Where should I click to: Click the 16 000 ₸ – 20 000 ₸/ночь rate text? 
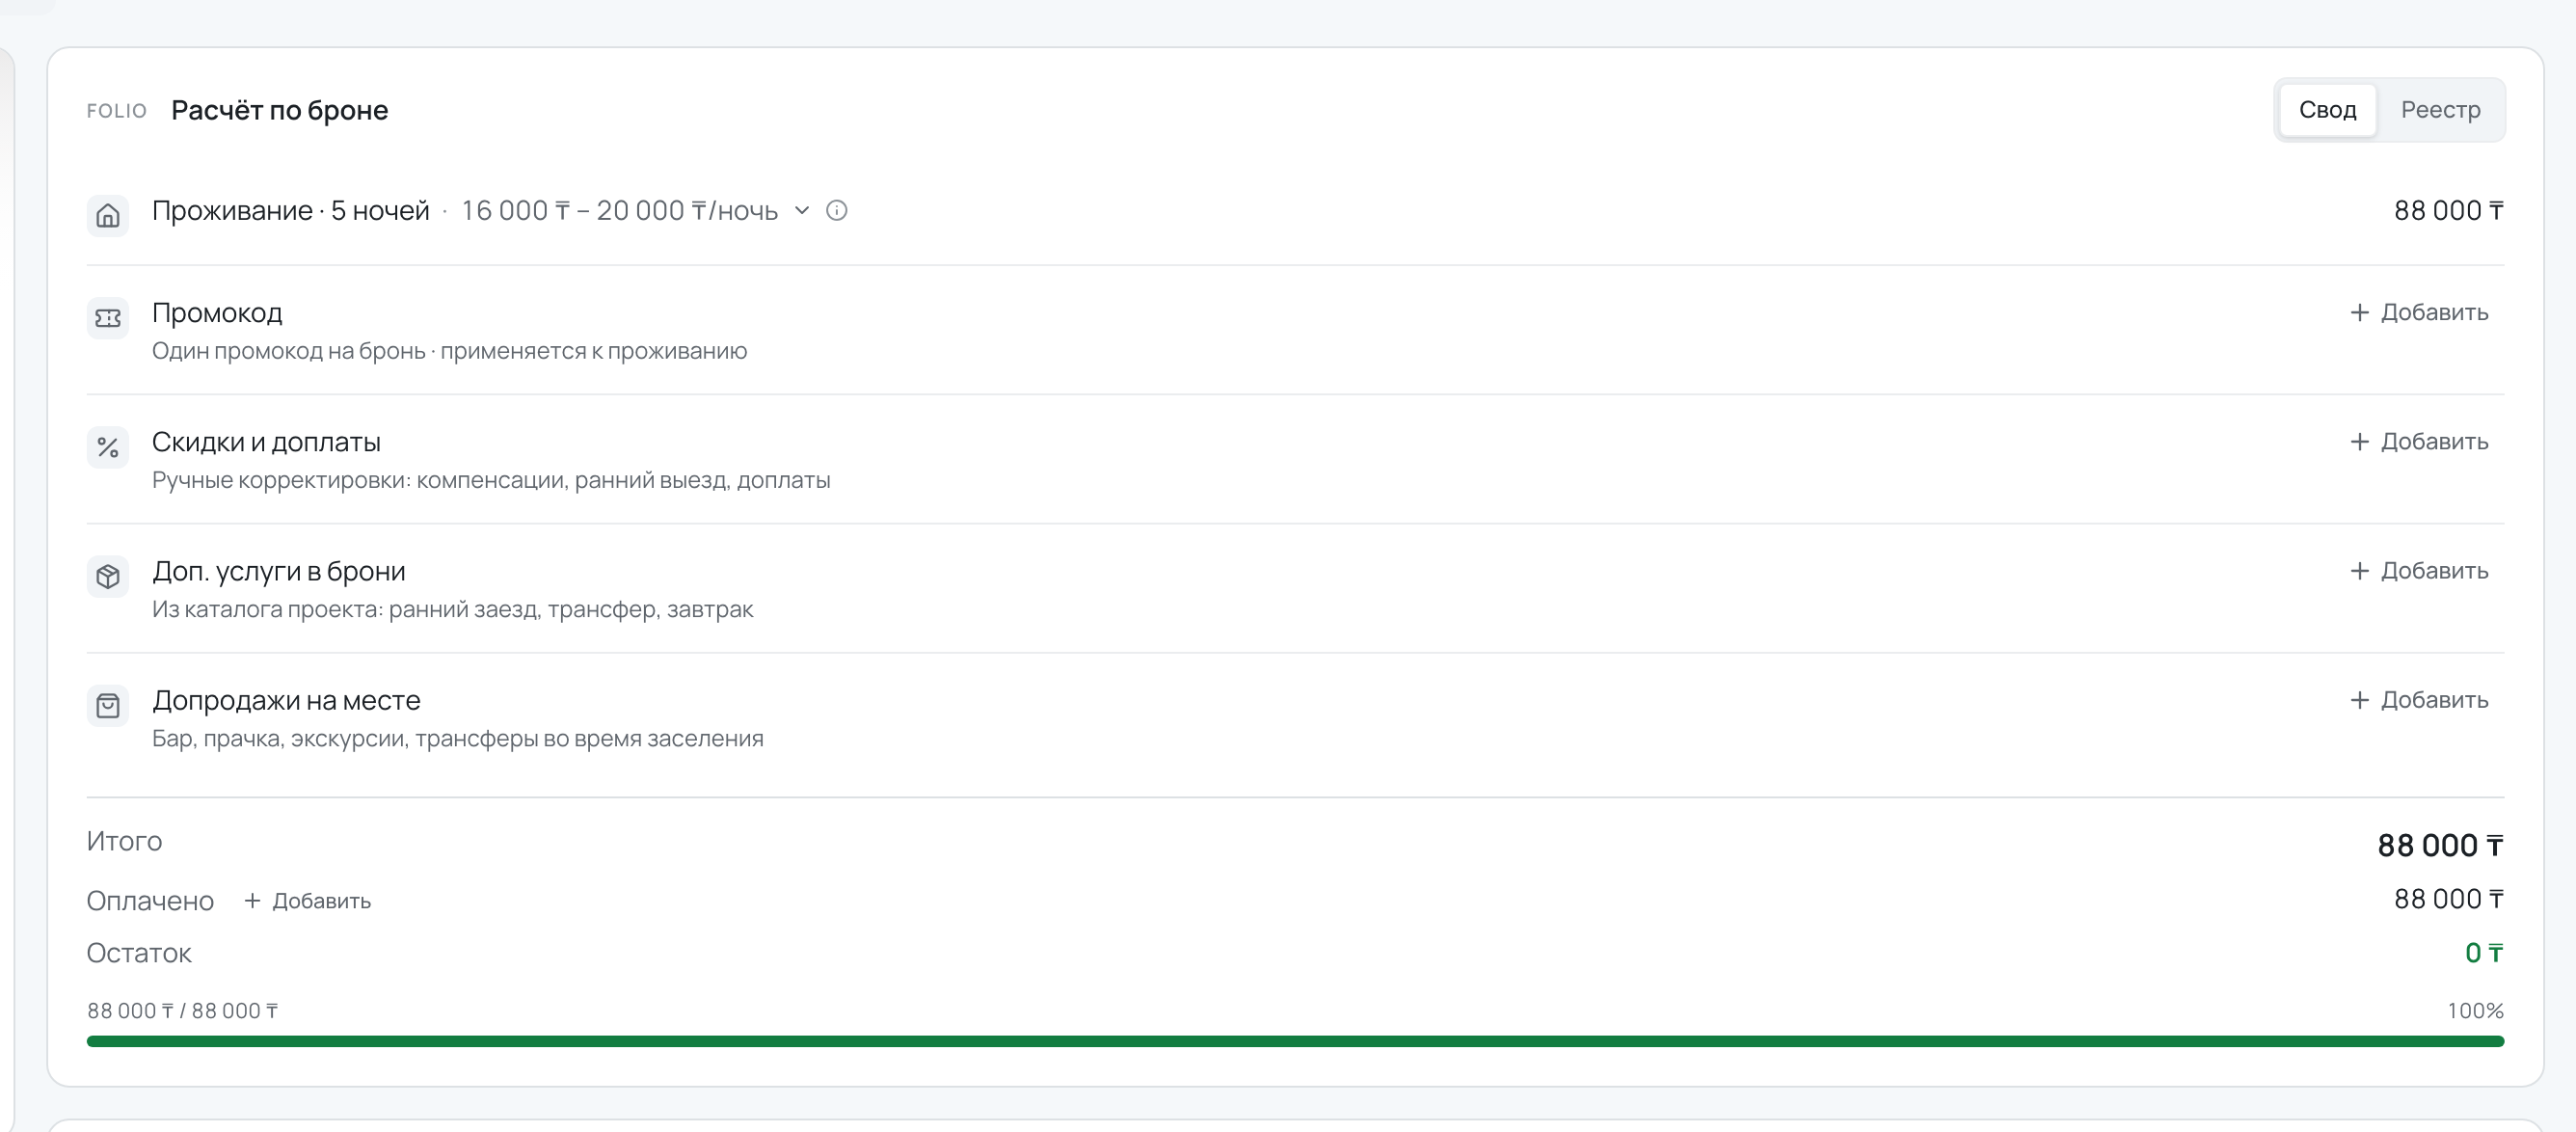pyautogui.click(x=619, y=210)
